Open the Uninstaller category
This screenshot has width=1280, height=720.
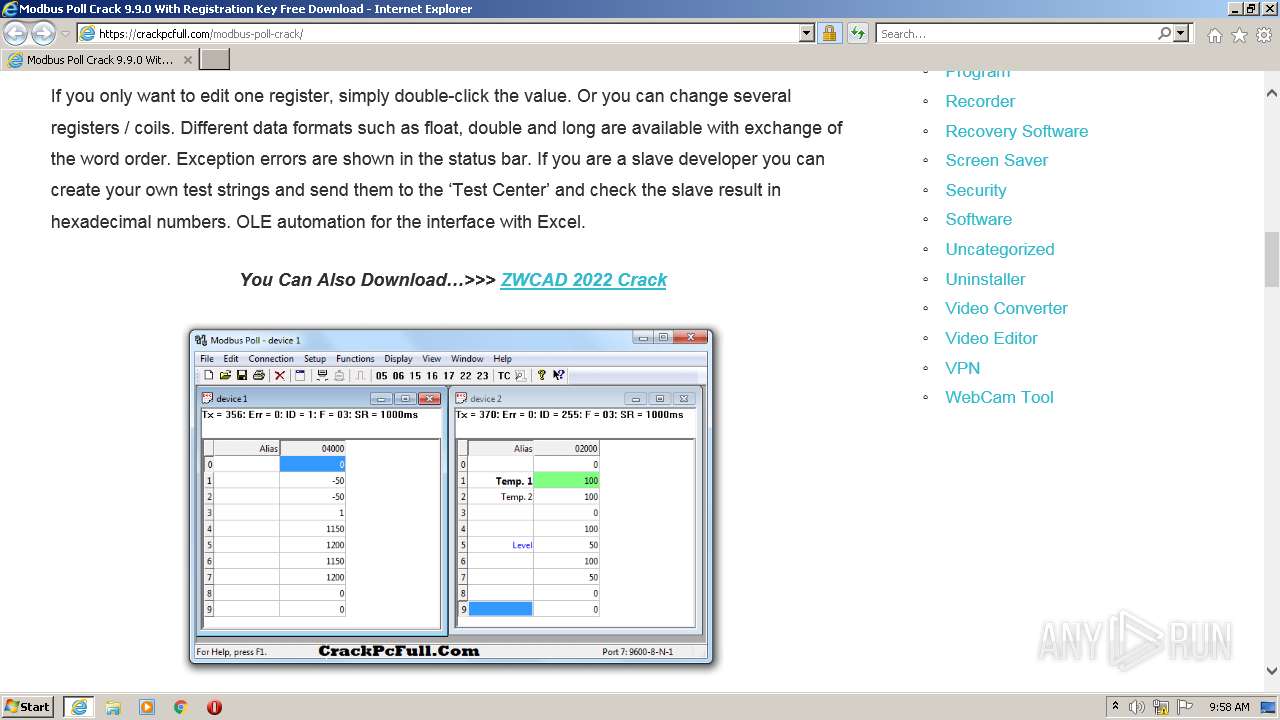986,279
